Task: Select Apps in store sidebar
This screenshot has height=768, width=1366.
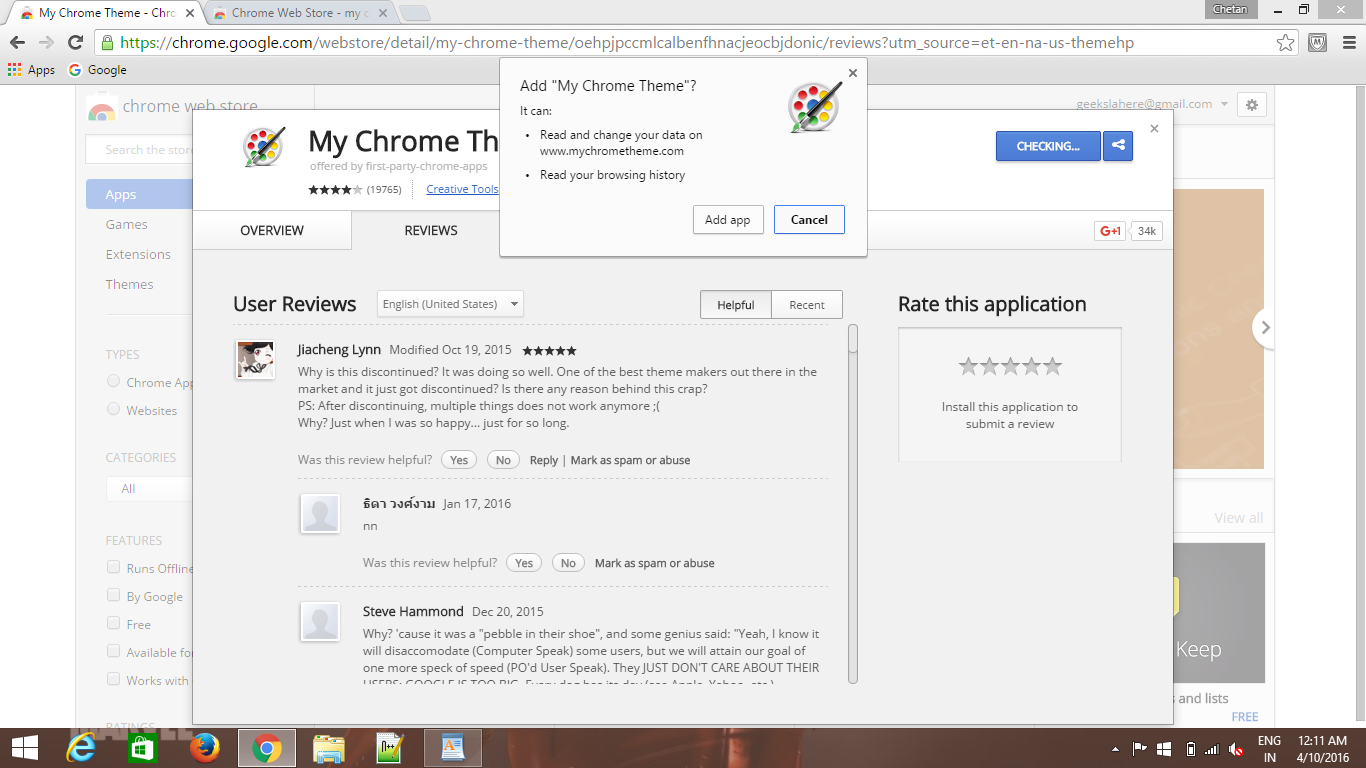Action: 139,194
